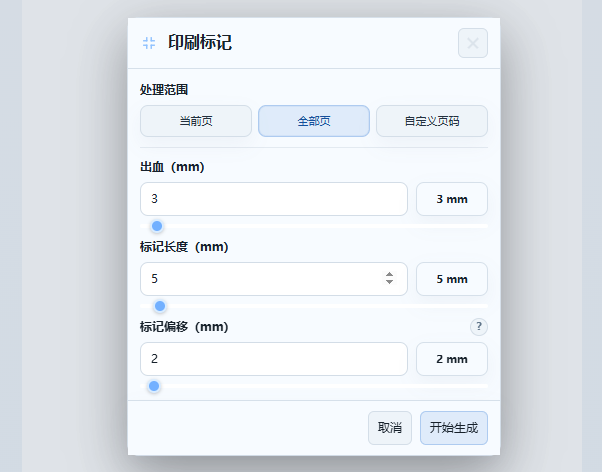Image resolution: width=602 pixels, height=472 pixels.
Task: Select the 全部页 range option
Action: tap(314, 121)
